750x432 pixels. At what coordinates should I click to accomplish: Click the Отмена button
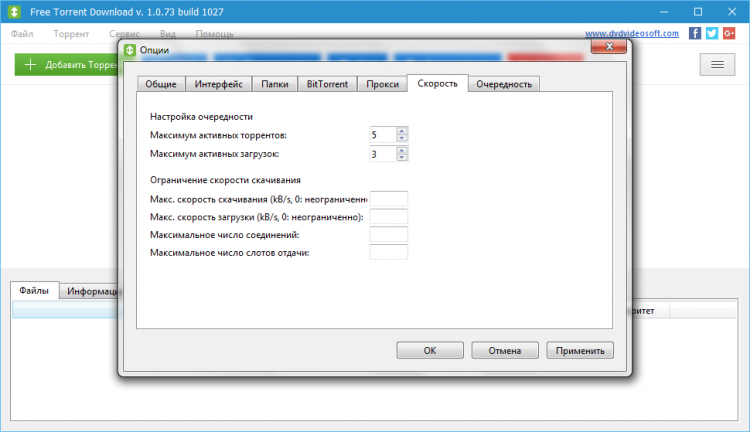tap(505, 350)
